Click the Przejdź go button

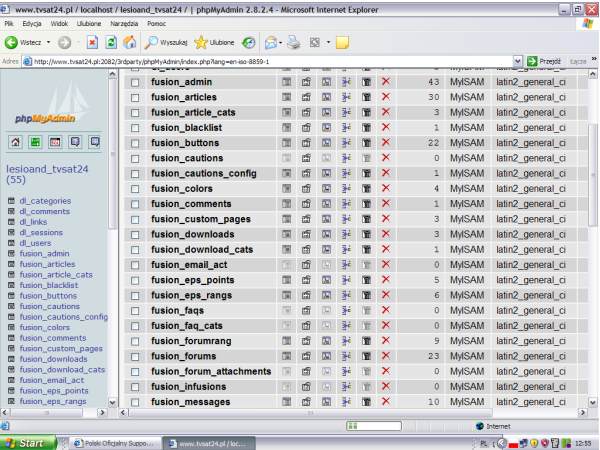[544, 61]
